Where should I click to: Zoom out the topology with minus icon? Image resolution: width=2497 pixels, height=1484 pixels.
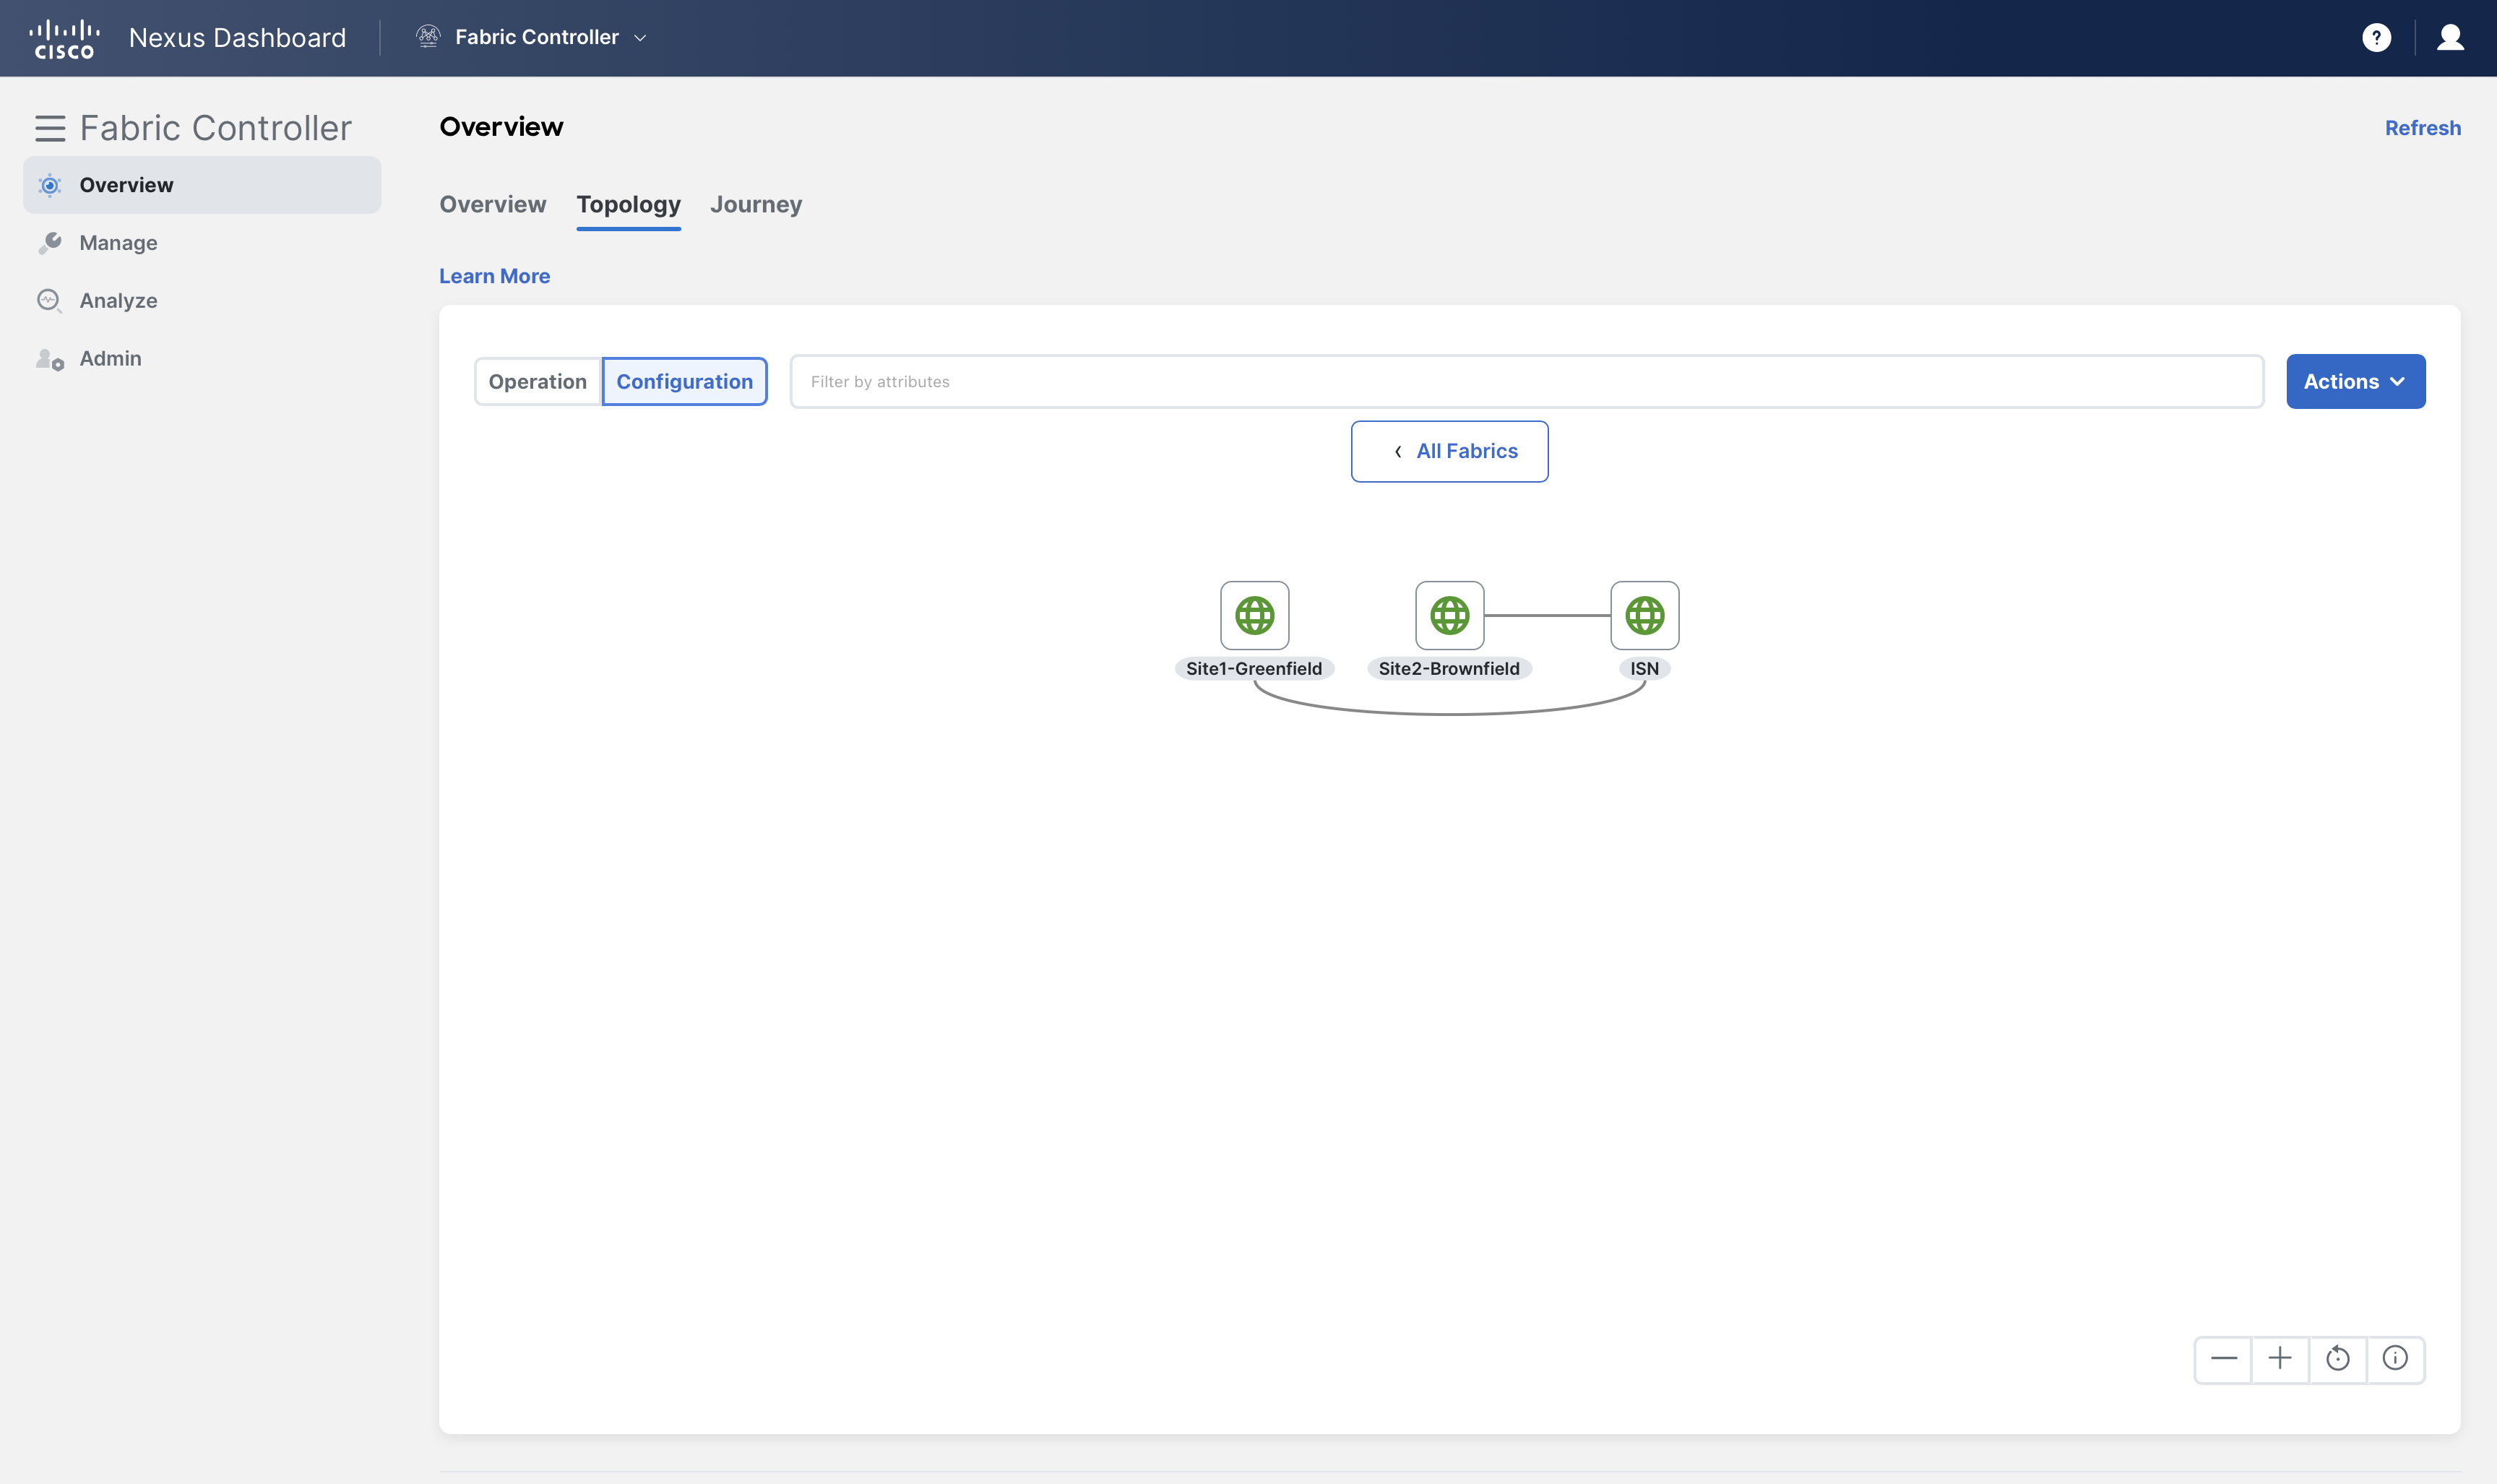click(x=2223, y=1358)
